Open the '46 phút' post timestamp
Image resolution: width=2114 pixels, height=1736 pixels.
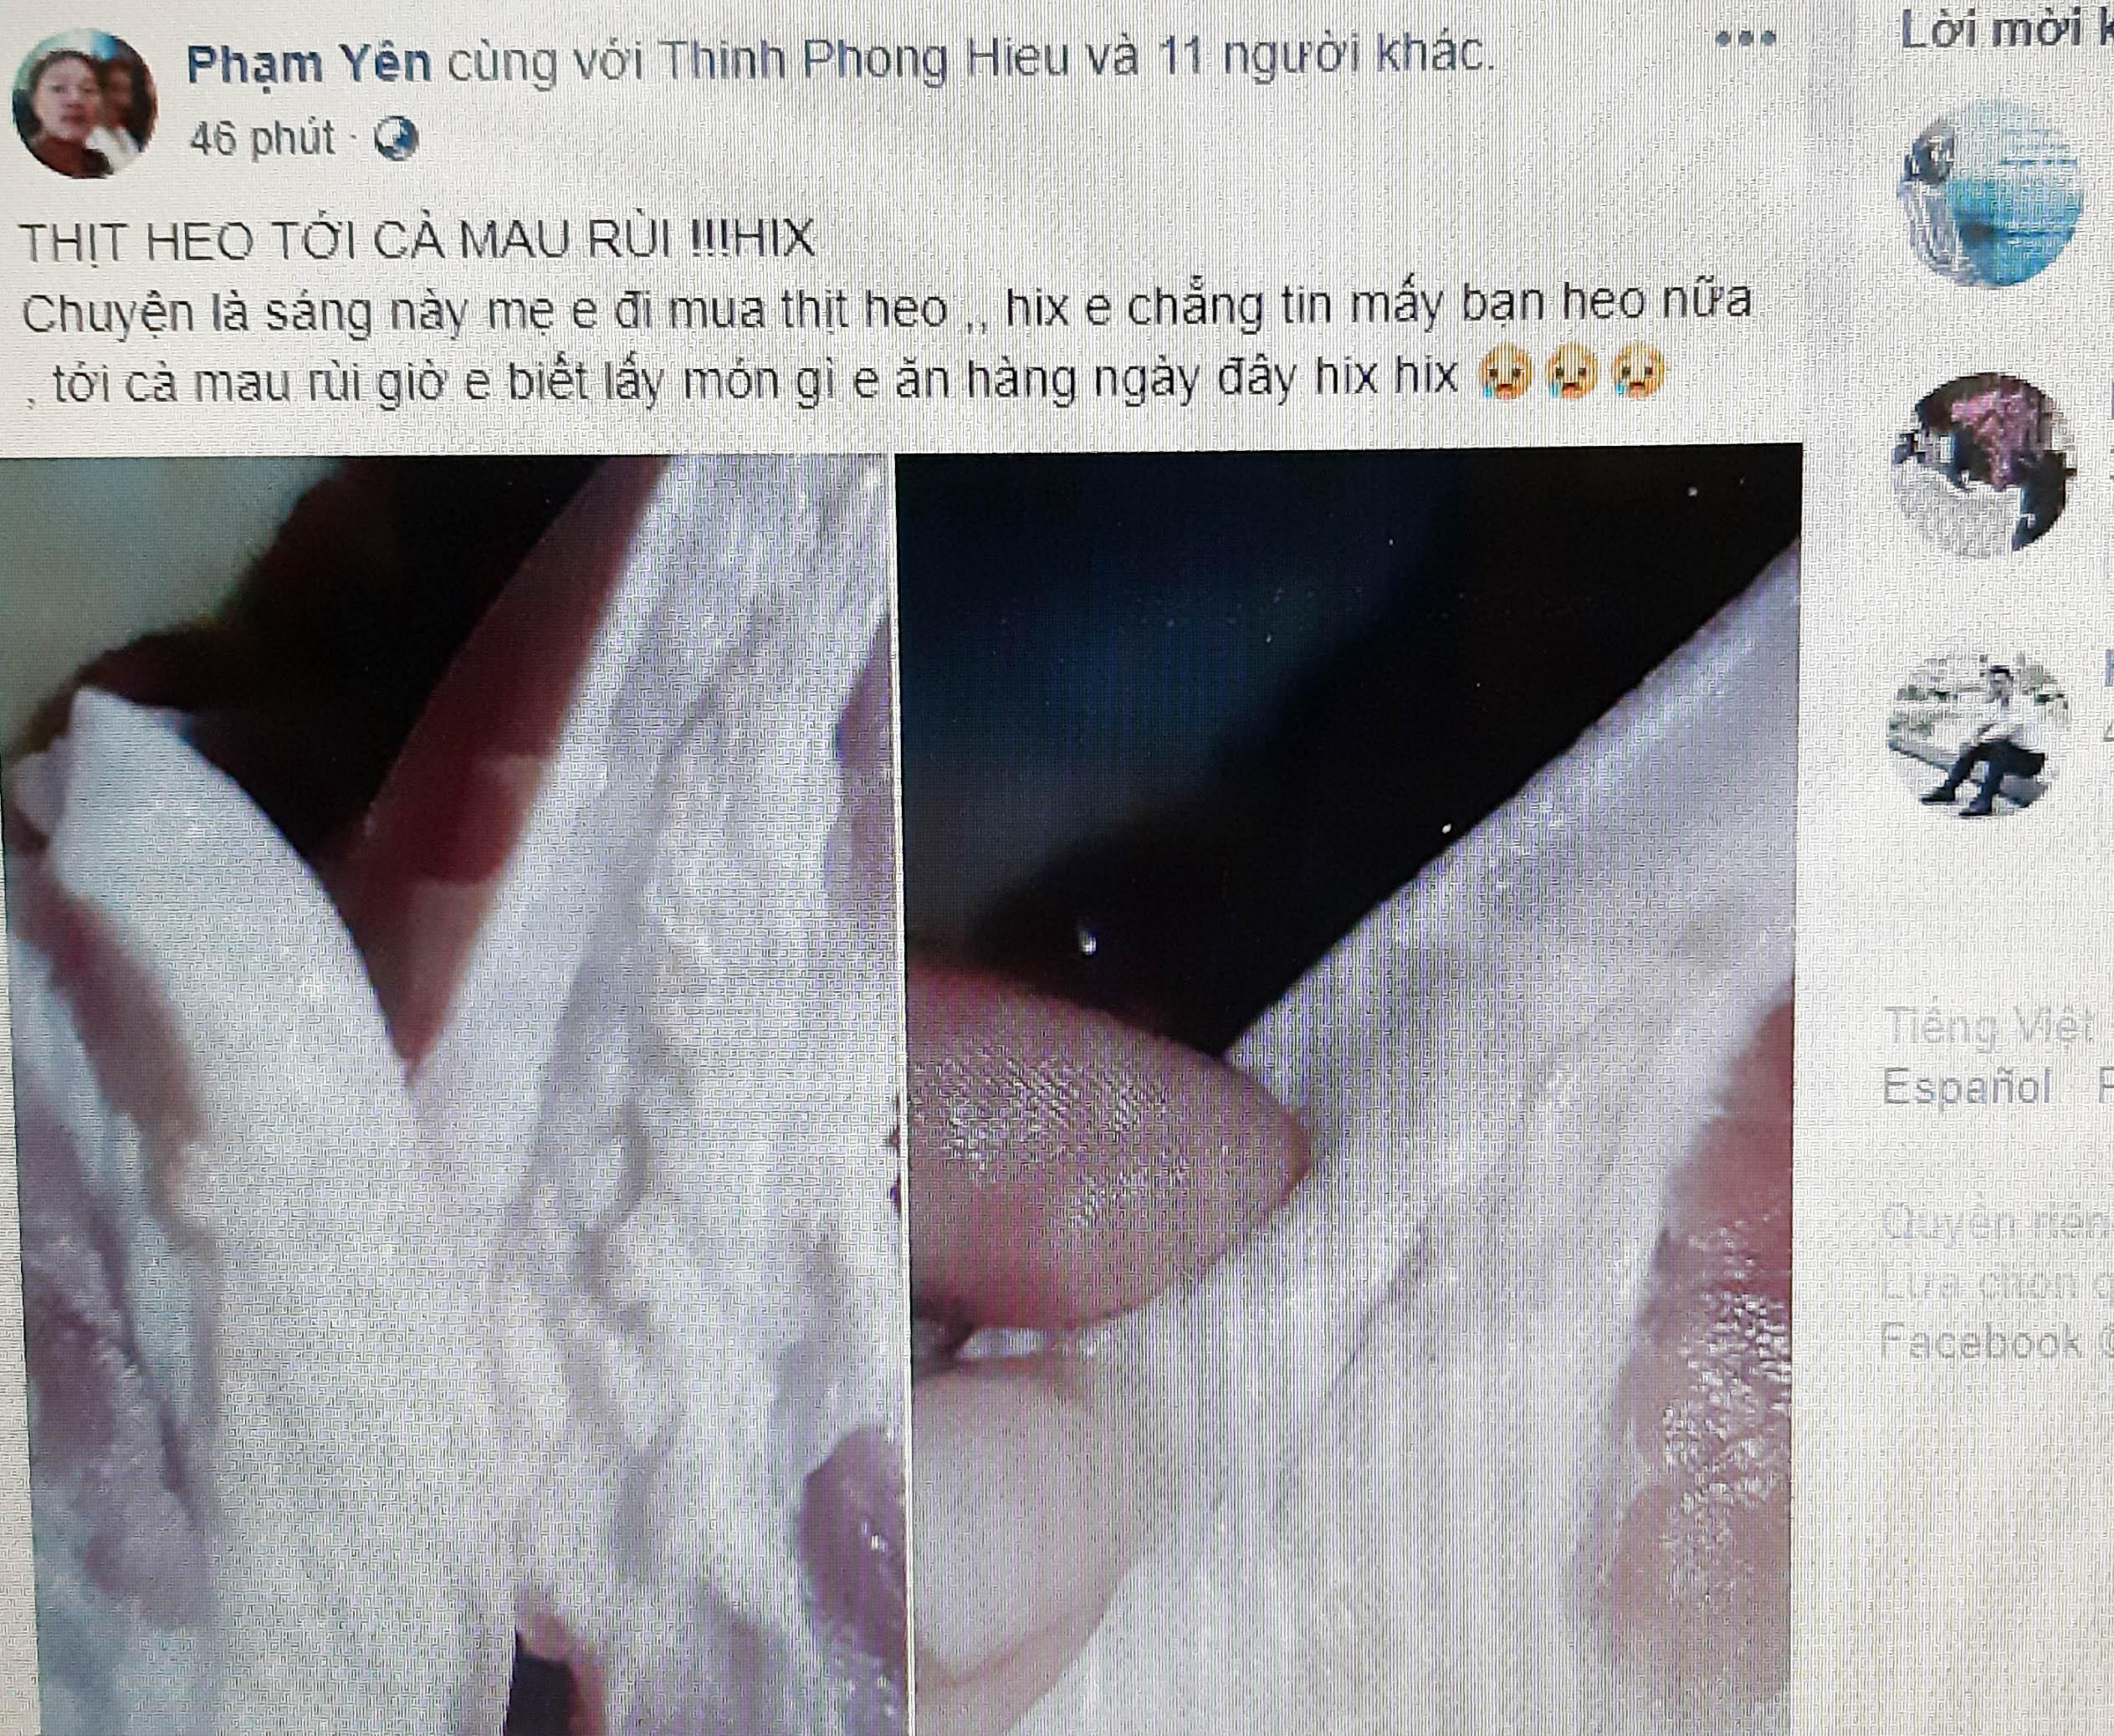261,137
